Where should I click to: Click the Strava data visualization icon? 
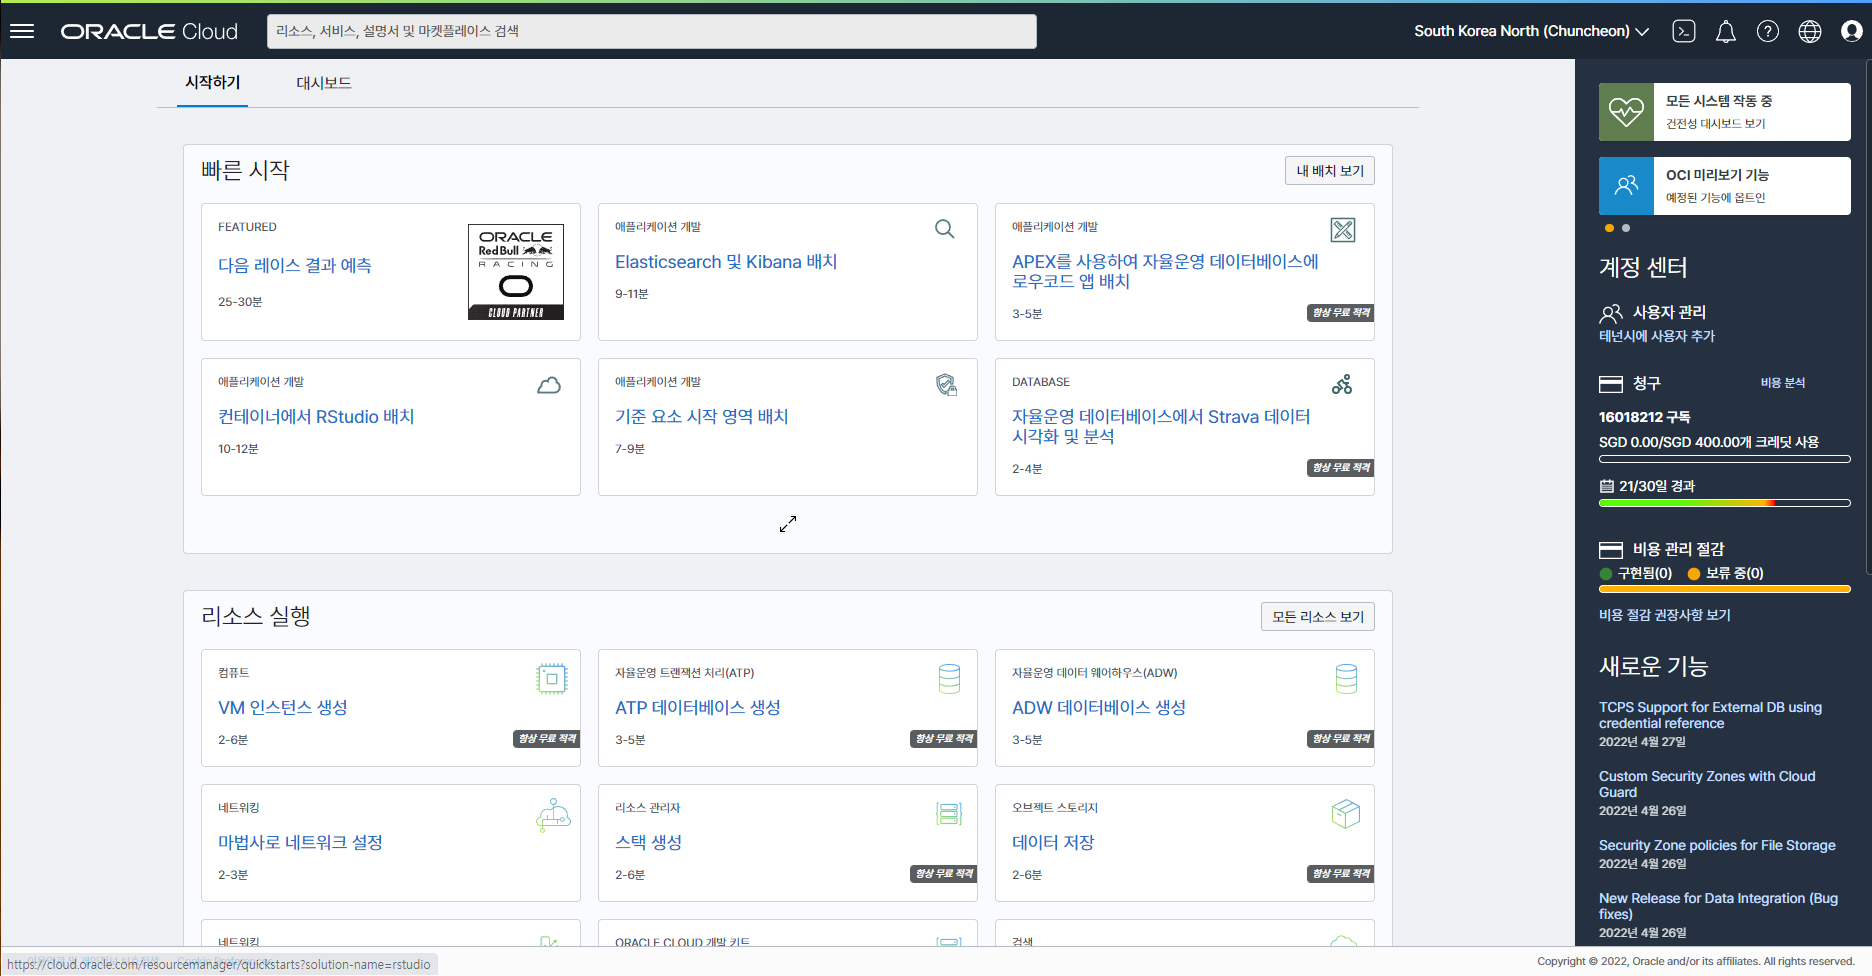pos(1342,384)
